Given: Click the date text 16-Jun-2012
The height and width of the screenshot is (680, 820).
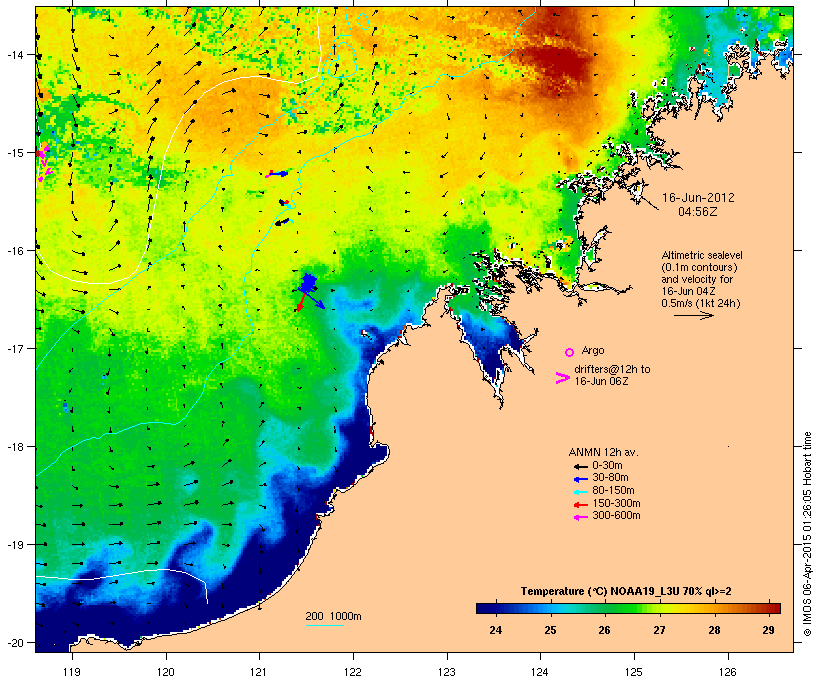Looking at the screenshot, I should click(x=698, y=198).
